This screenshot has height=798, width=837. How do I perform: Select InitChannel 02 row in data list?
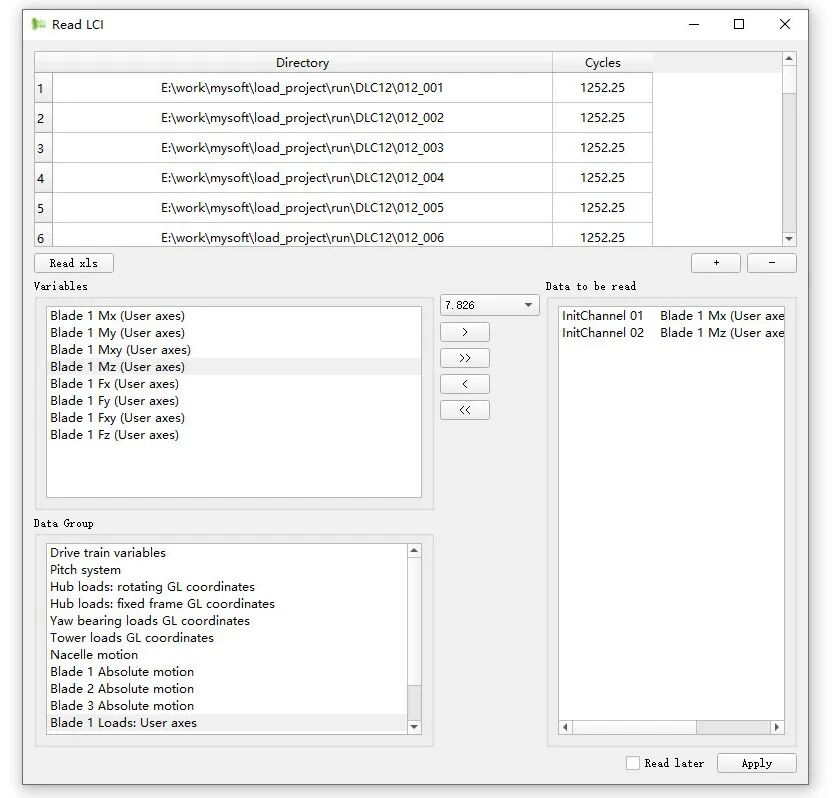click(x=672, y=333)
